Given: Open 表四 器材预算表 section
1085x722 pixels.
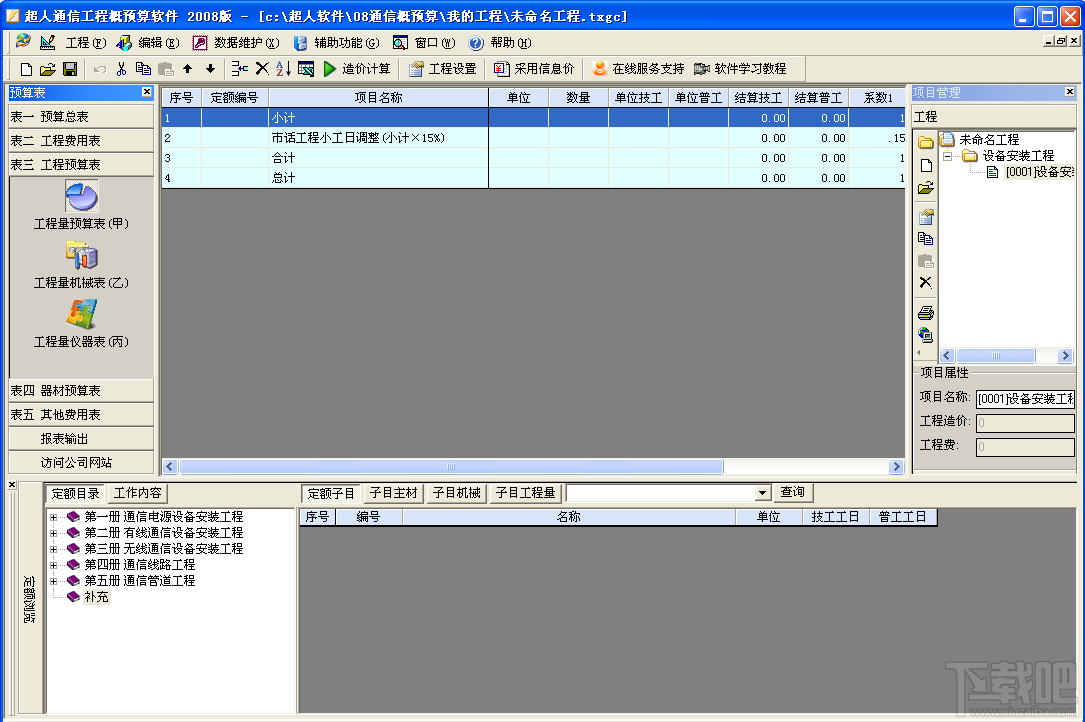Looking at the screenshot, I should coord(81,390).
